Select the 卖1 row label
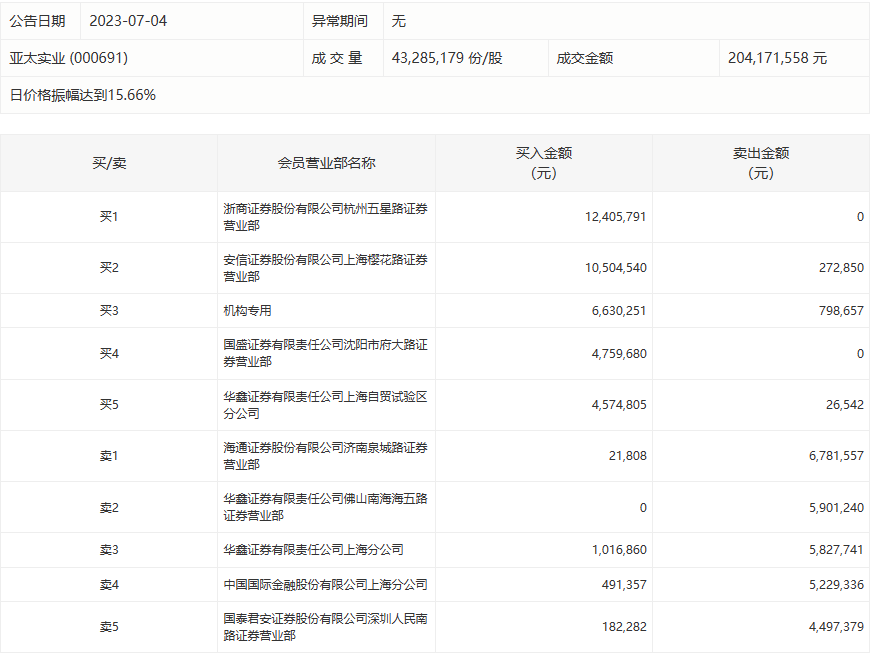This screenshot has width=872, height=655. click(109, 456)
